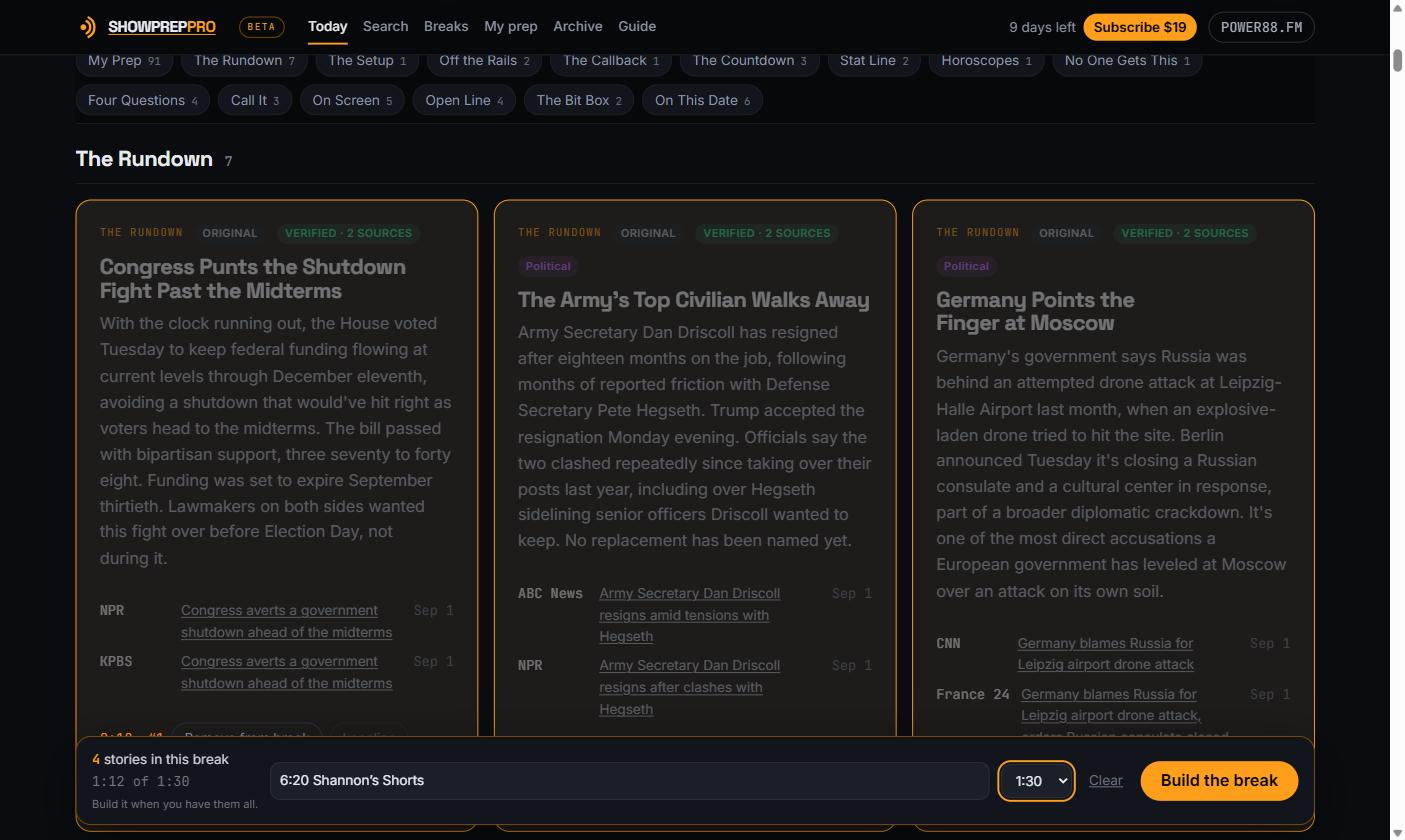Open NPR link about Driscoll clashes with Hegseth
The image size is (1405, 840).
(x=689, y=687)
